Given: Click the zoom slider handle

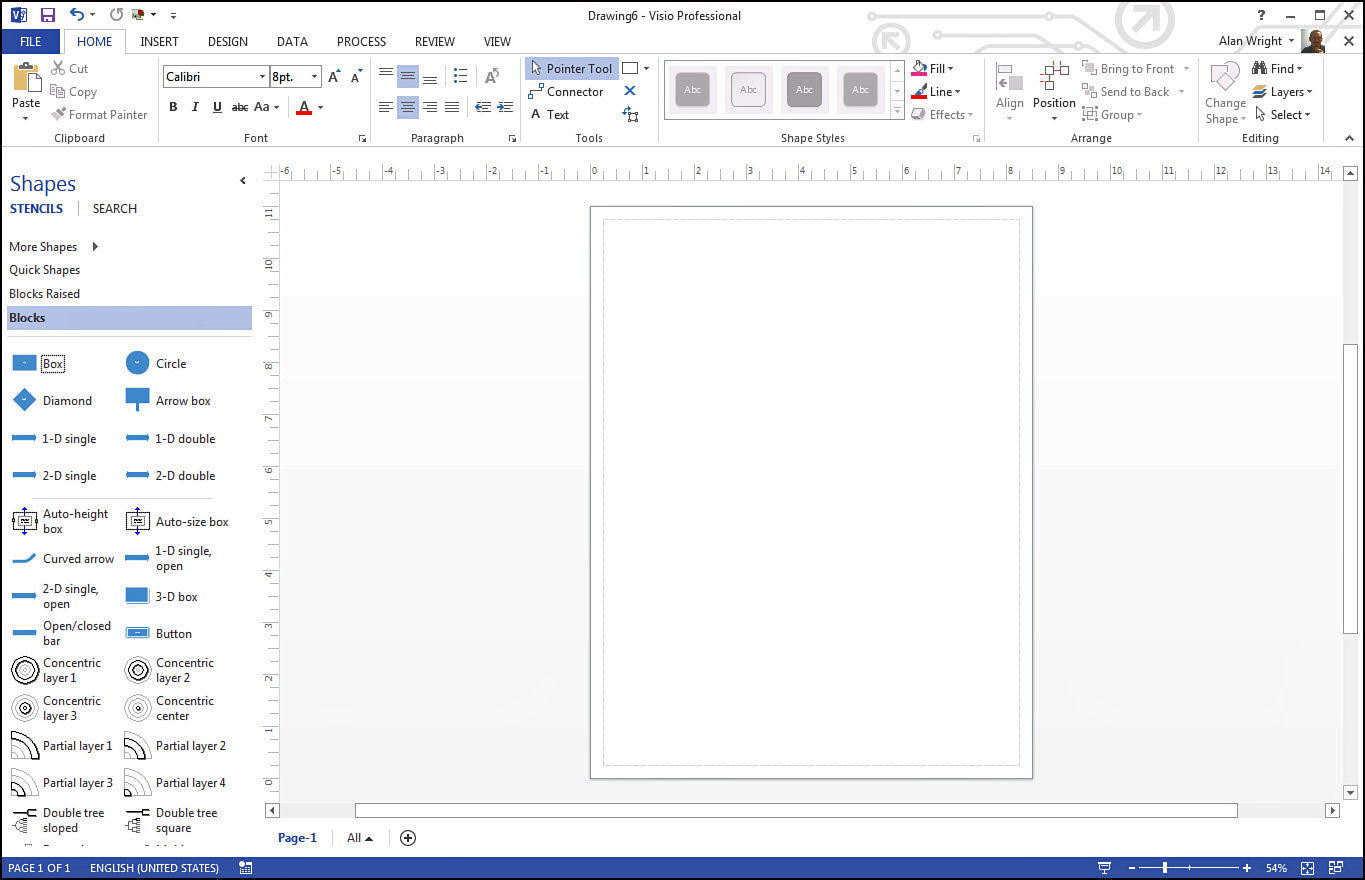Looking at the screenshot, I should pos(1165,868).
